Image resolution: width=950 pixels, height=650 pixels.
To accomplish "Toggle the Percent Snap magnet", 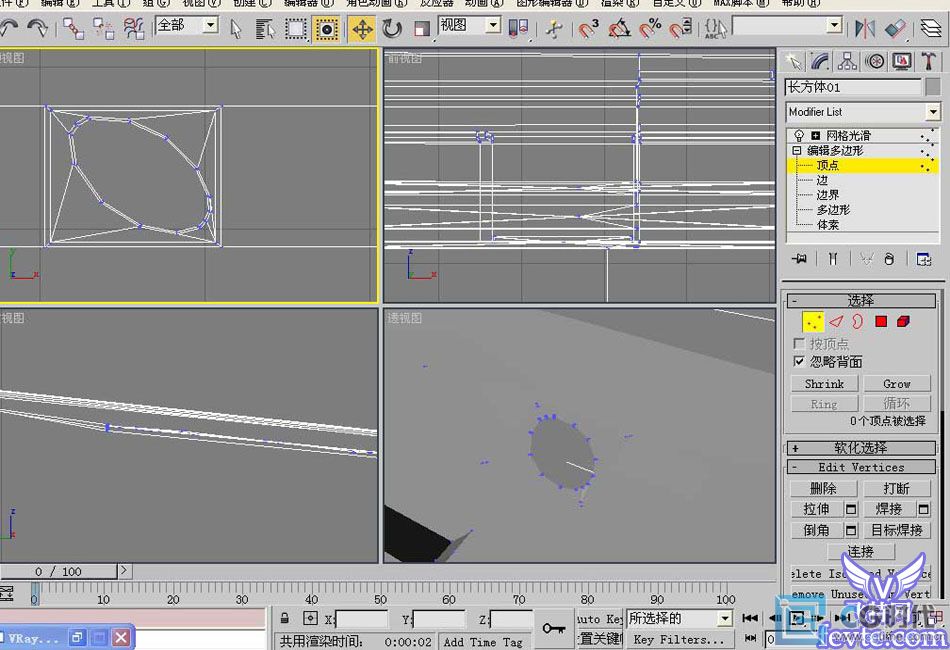I will coord(650,28).
